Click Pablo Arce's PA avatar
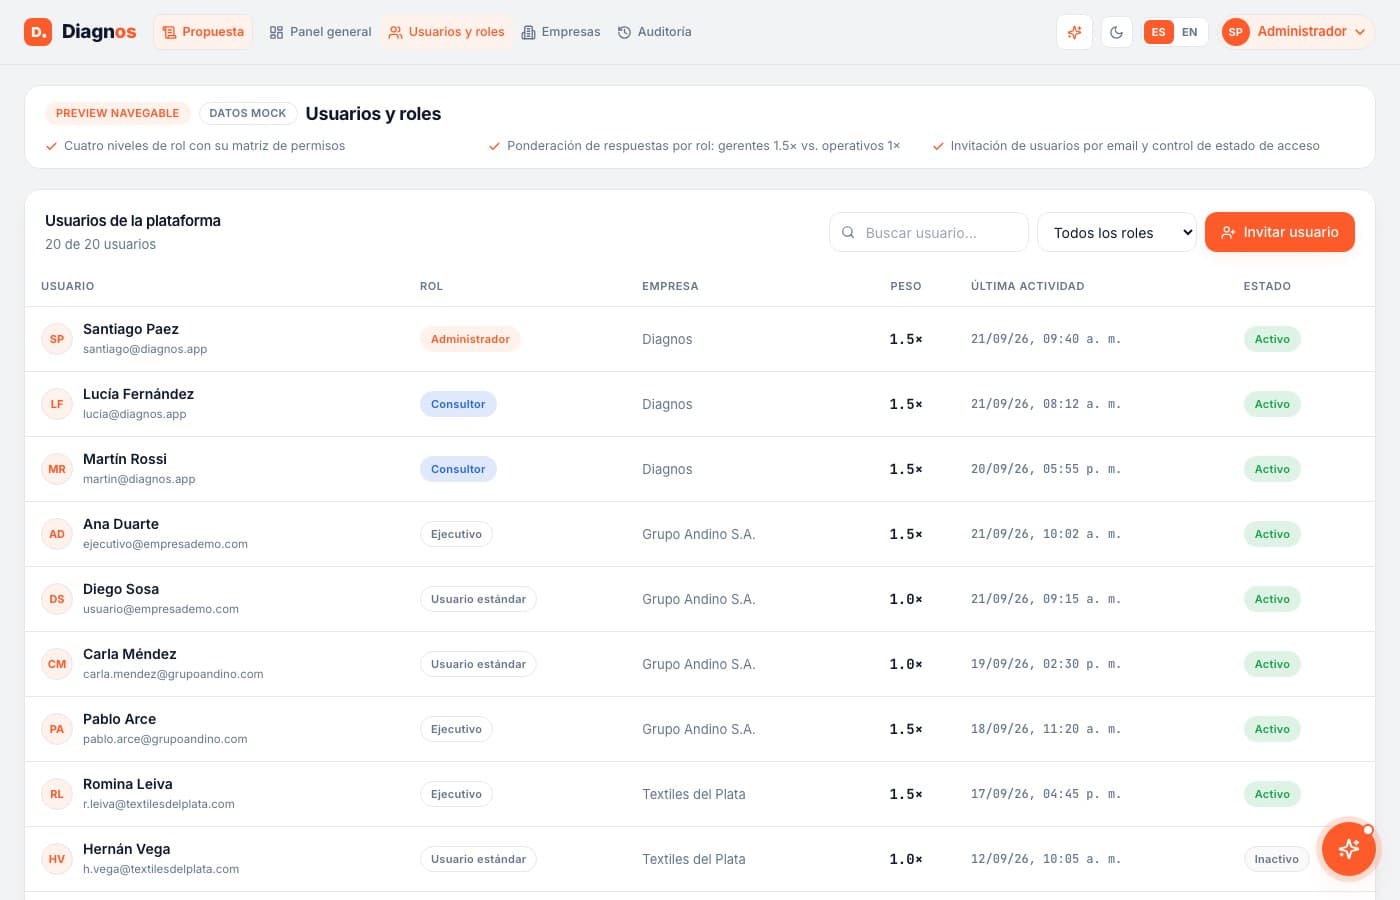The image size is (1400, 900). [x=57, y=729]
